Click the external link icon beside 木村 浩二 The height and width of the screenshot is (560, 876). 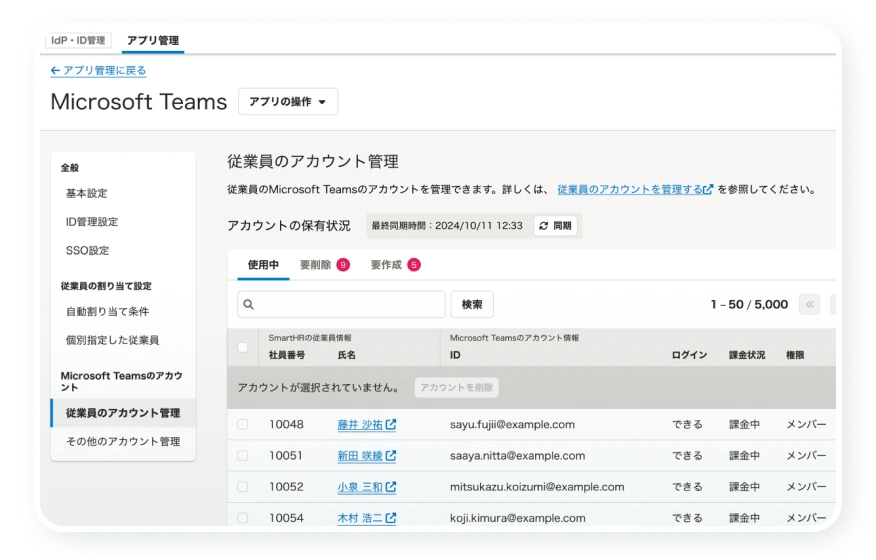coord(391,518)
